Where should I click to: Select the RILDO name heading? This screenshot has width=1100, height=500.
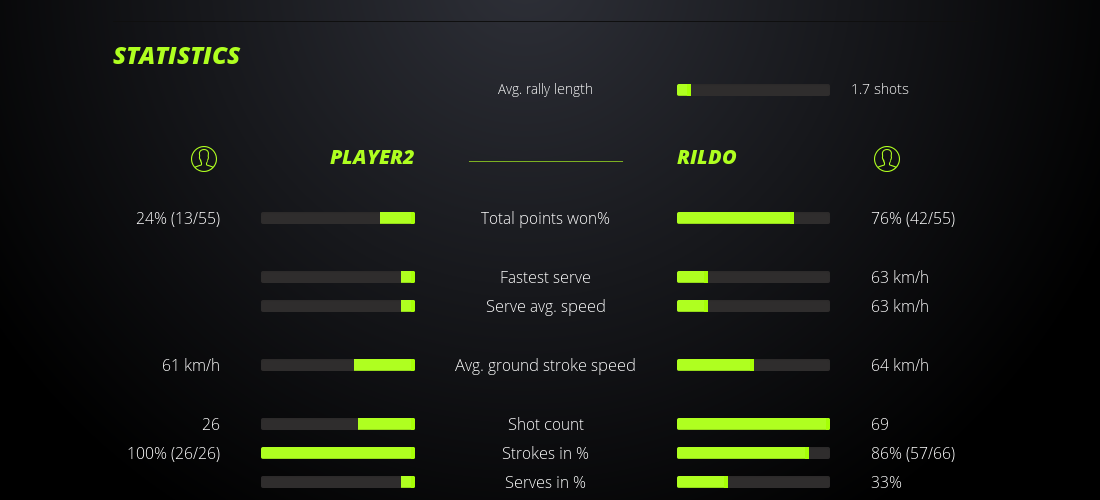coord(707,157)
